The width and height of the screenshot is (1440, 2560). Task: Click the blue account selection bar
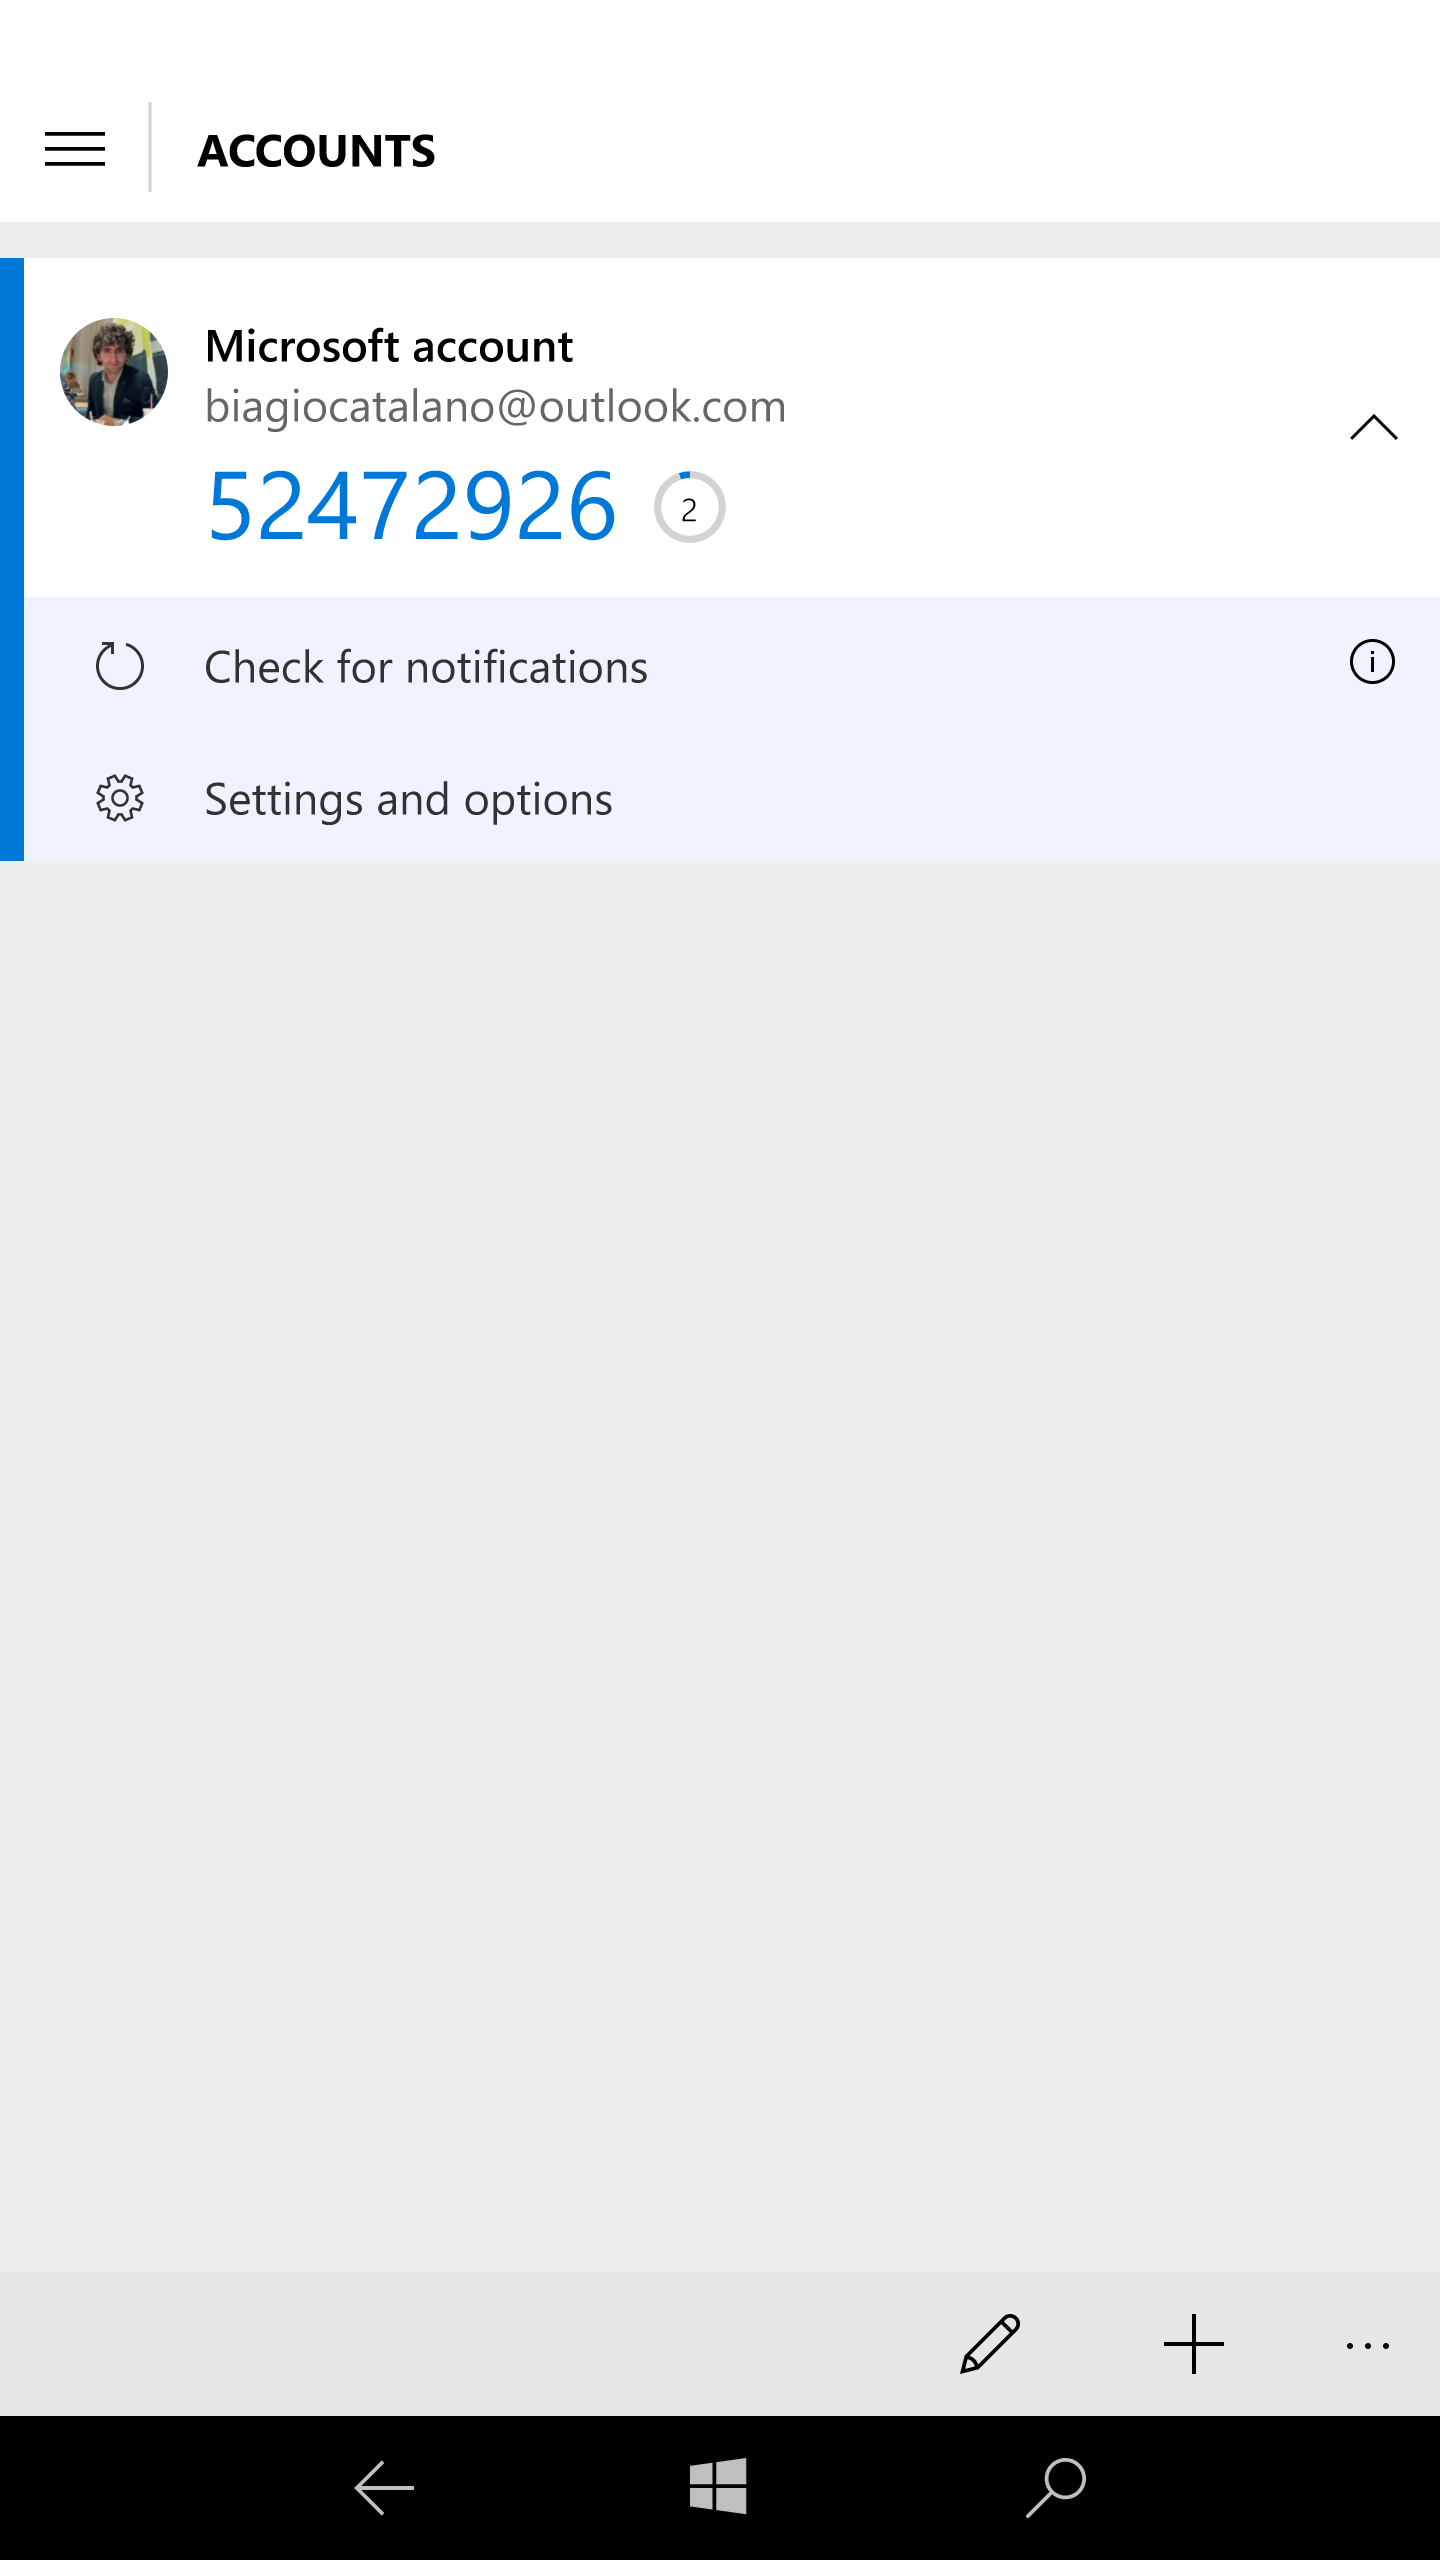point(12,559)
